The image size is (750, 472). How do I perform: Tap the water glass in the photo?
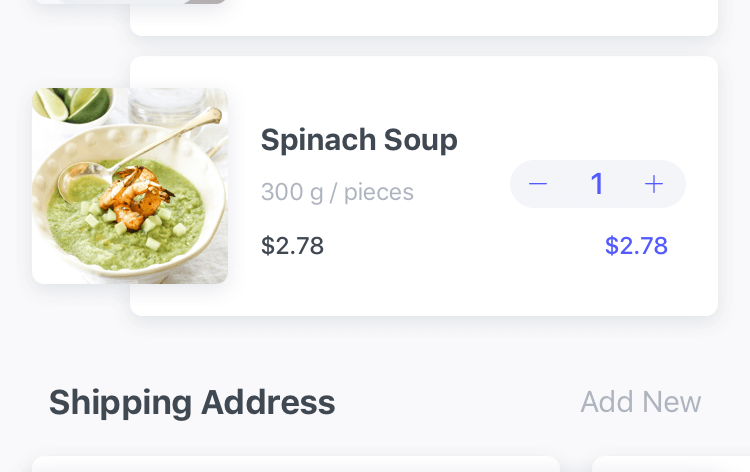(167, 108)
